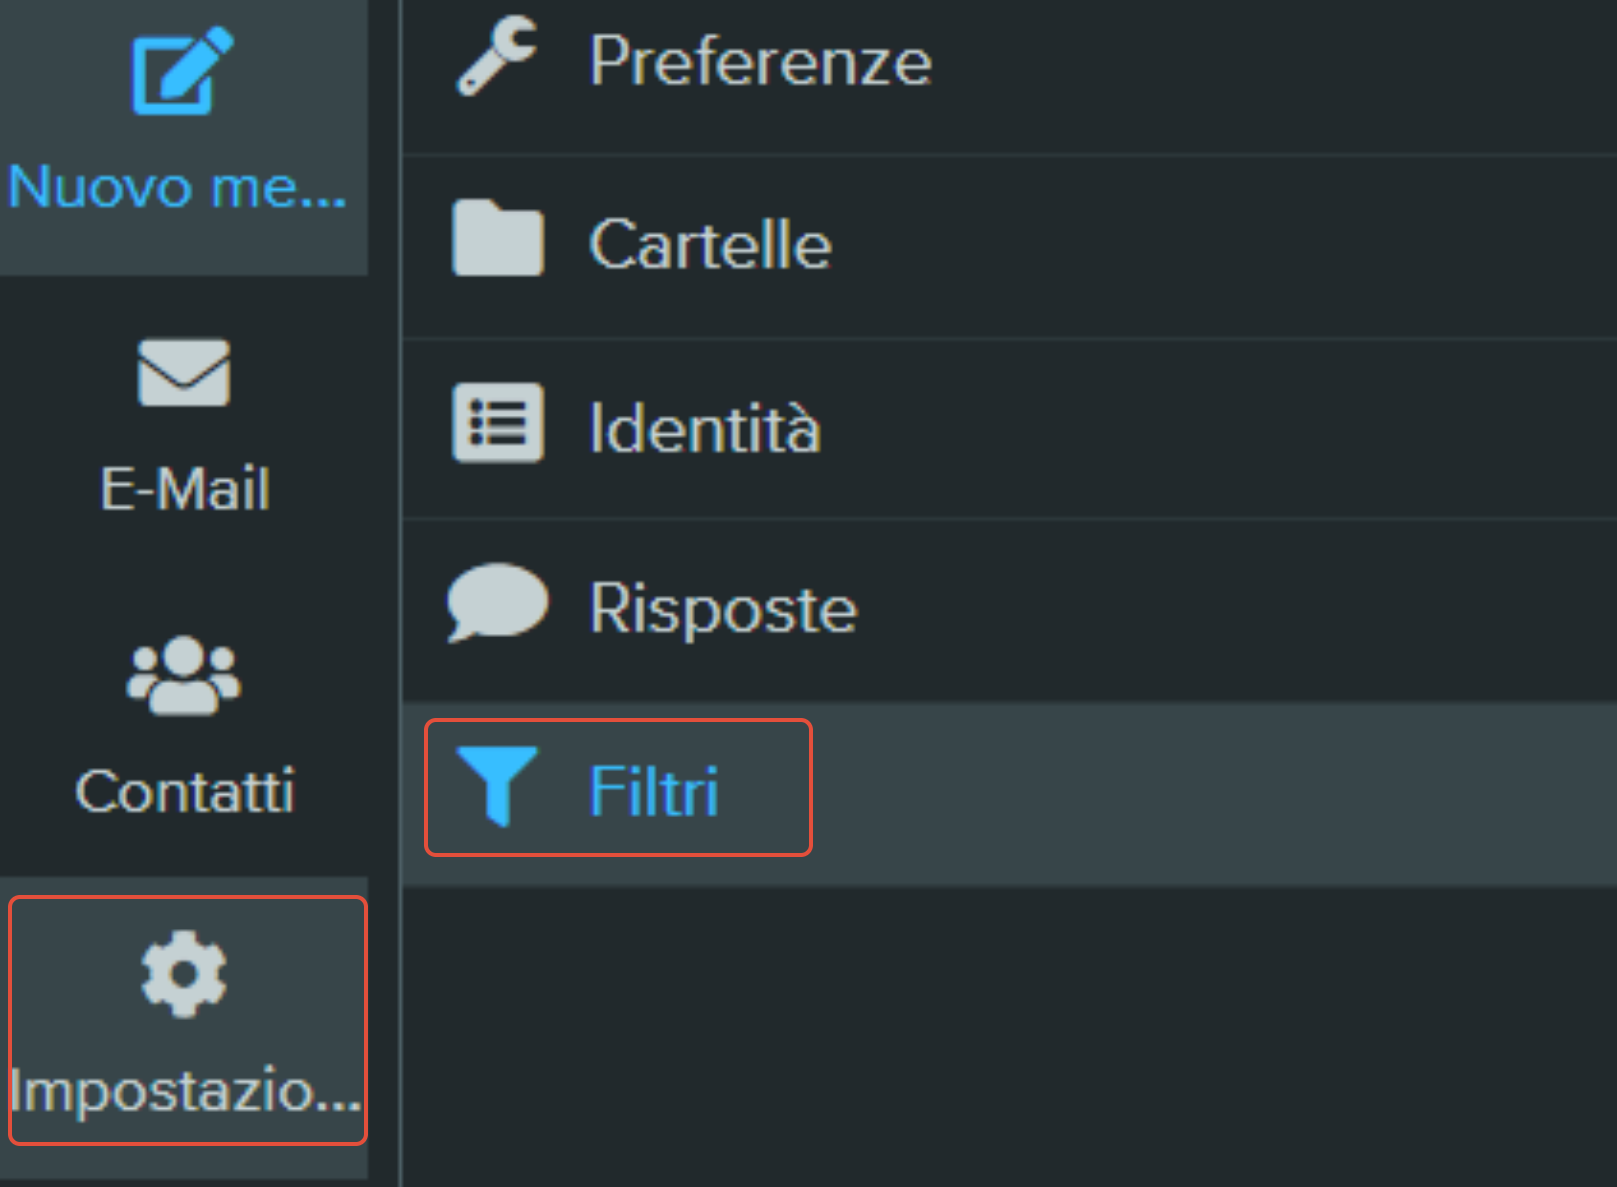Open the Preferenze settings section
The image size is (1617, 1187).
point(1009,62)
